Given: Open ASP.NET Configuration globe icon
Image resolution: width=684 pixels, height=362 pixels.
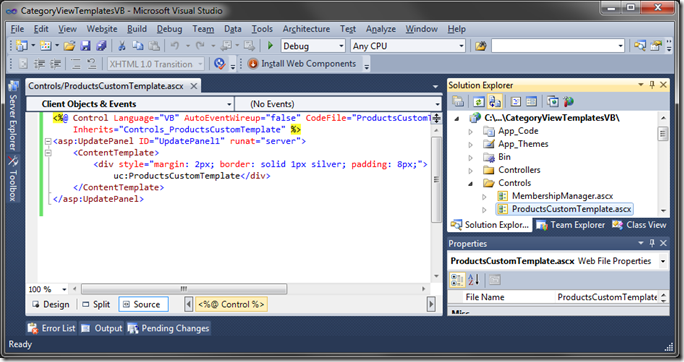Looking at the screenshot, I should 568,102.
